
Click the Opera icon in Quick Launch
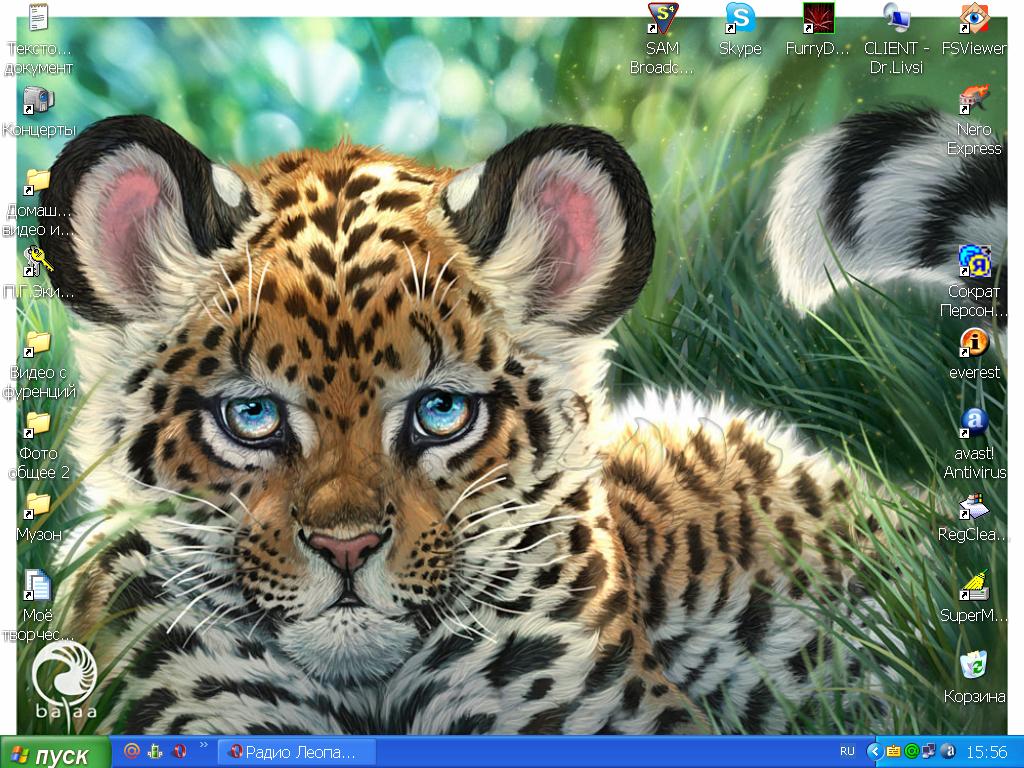[x=180, y=751]
